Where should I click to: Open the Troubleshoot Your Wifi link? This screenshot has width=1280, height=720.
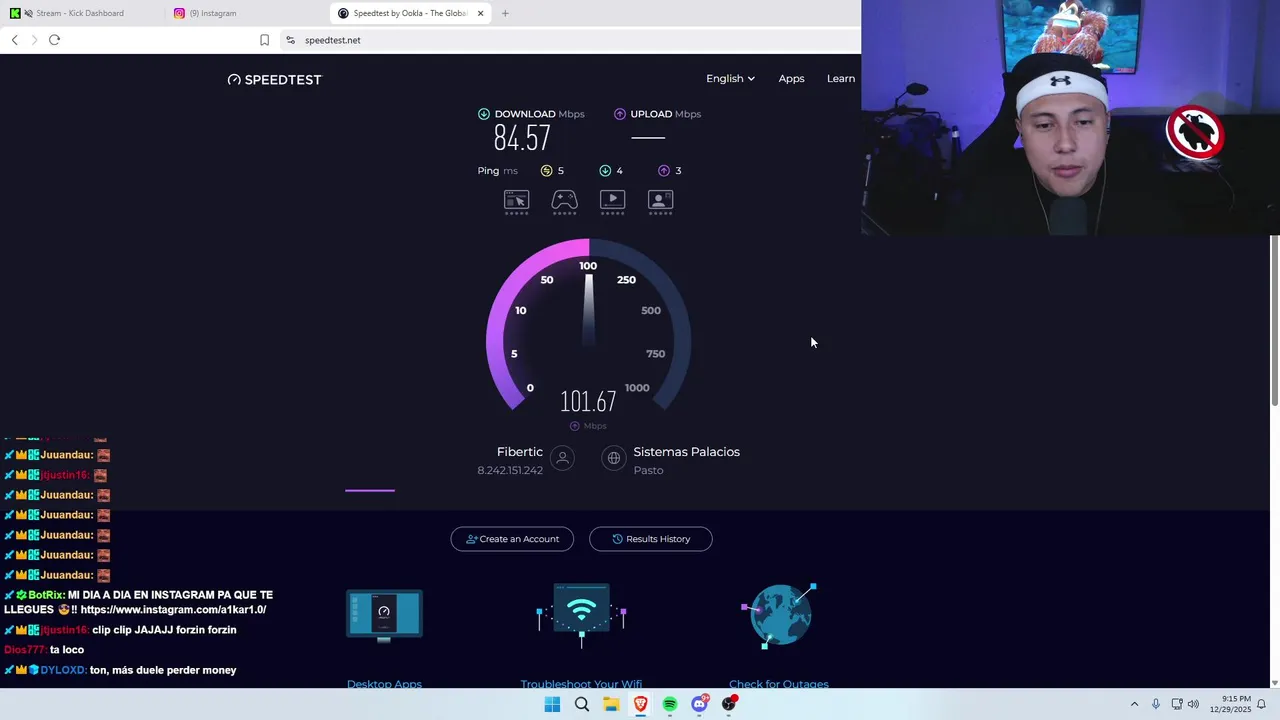pos(581,684)
